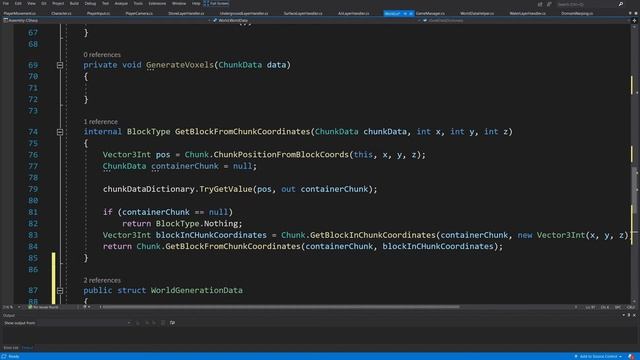Image resolution: width=640 pixels, height=360 pixels.
Task: Open the Help menu
Action: 196,3
